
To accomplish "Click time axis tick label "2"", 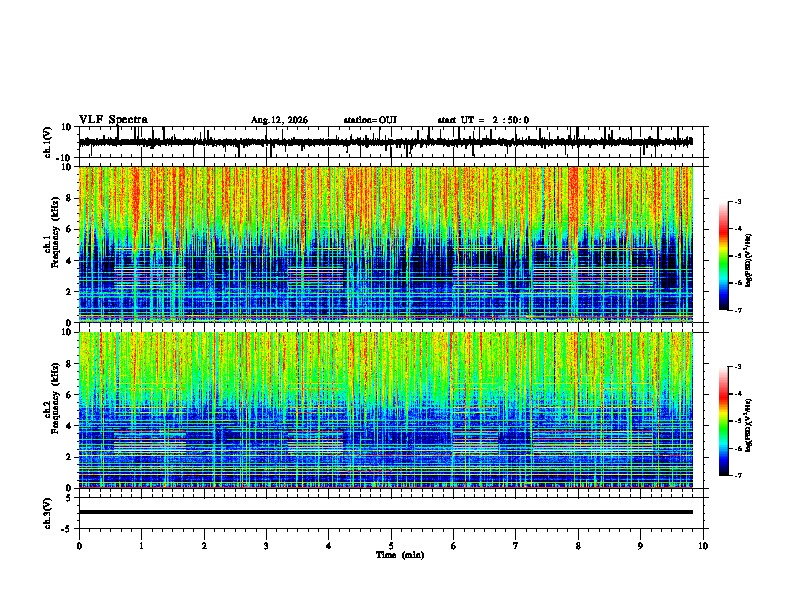I will coord(204,546).
